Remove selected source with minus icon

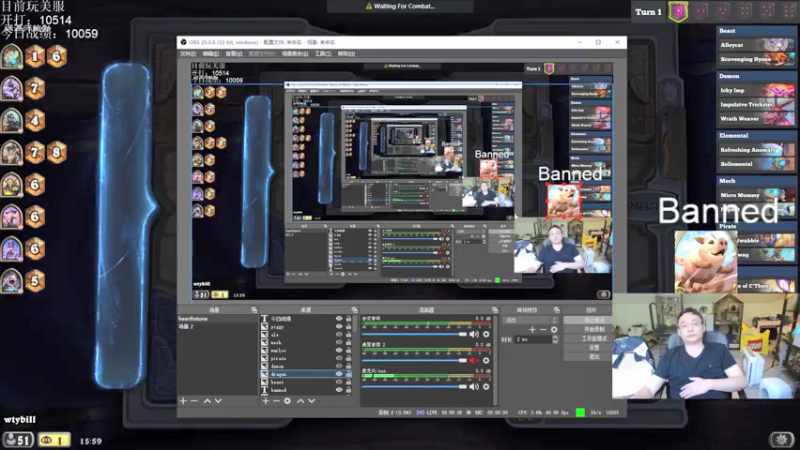pyautogui.click(x=276, y=401)
